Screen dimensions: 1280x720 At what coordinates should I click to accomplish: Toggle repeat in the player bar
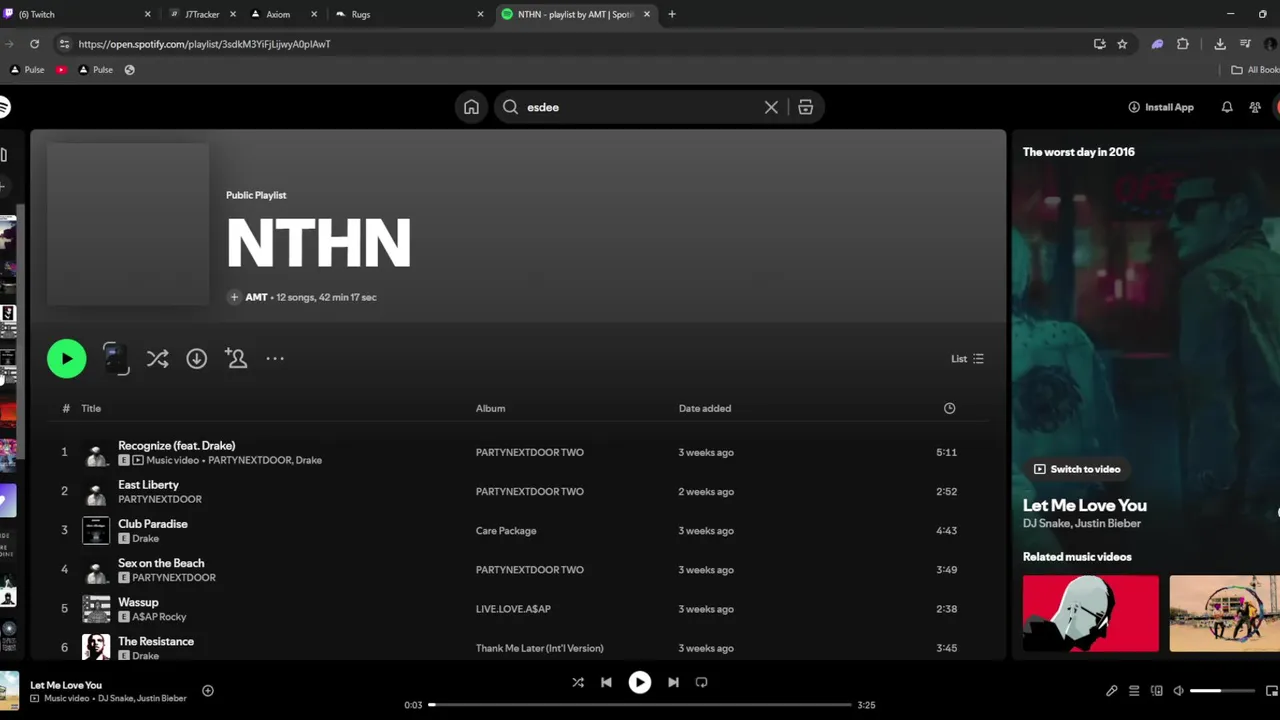pos(701,682)
